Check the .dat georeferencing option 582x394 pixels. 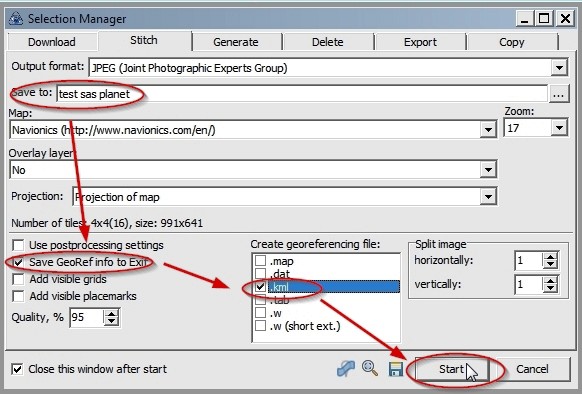coord(261,274)
